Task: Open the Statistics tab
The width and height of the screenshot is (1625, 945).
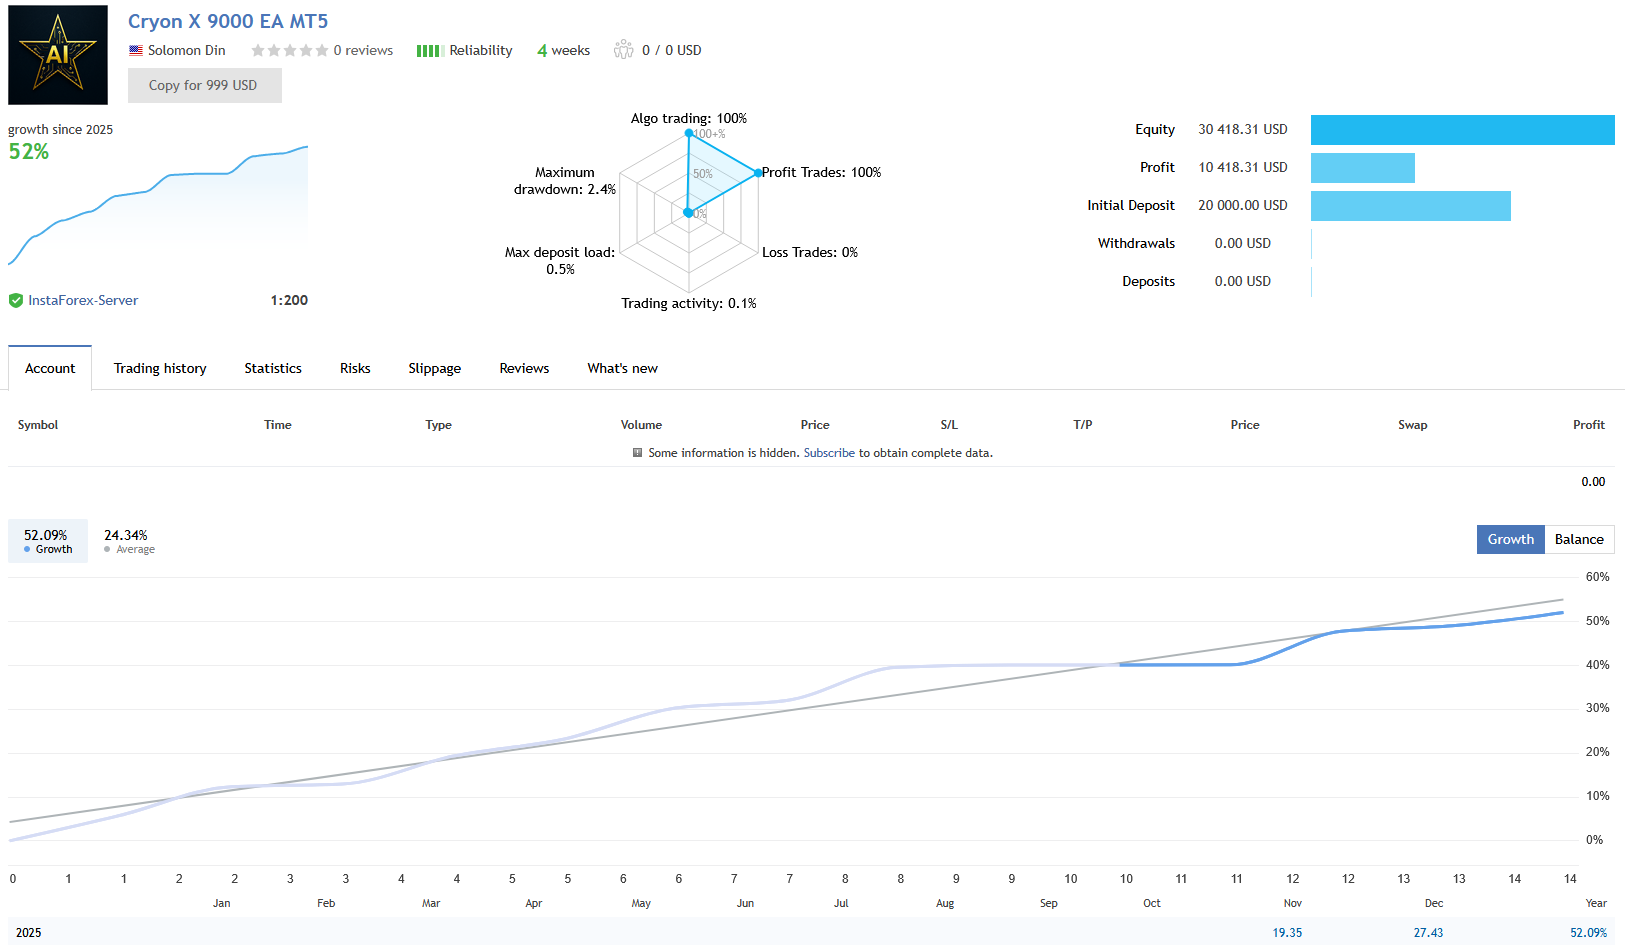Action: coord(272,368)
